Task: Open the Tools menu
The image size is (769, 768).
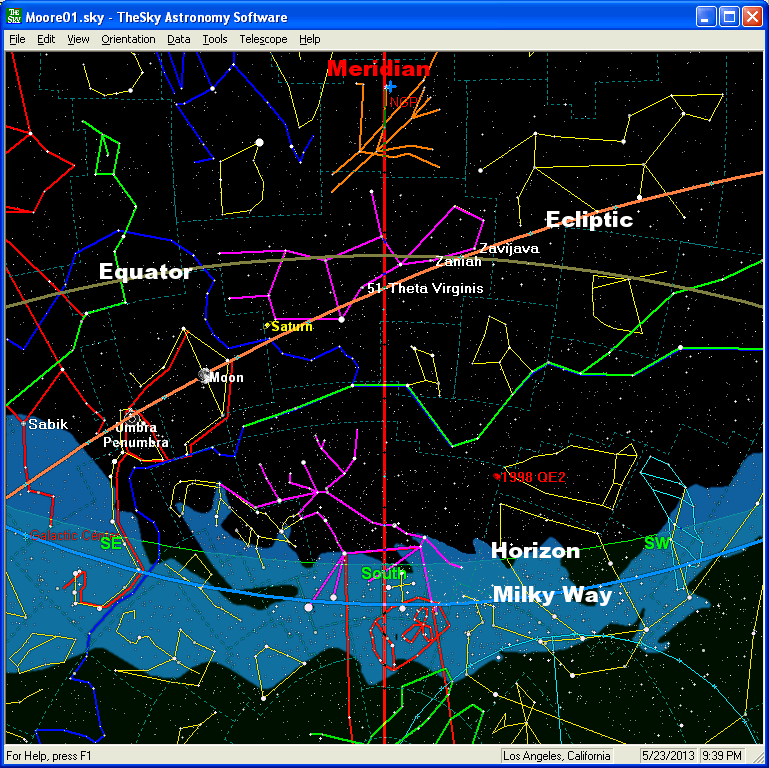Action: (x=214, y=39)
